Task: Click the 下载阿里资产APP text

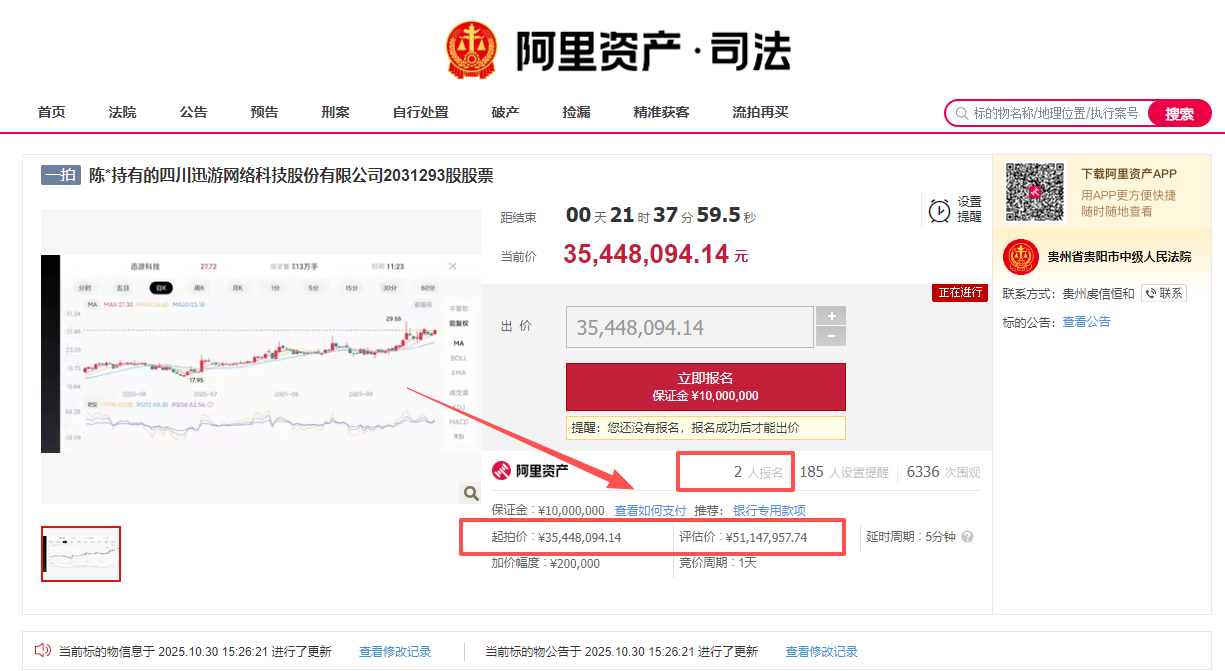Action: click(x=1129, y=173)
